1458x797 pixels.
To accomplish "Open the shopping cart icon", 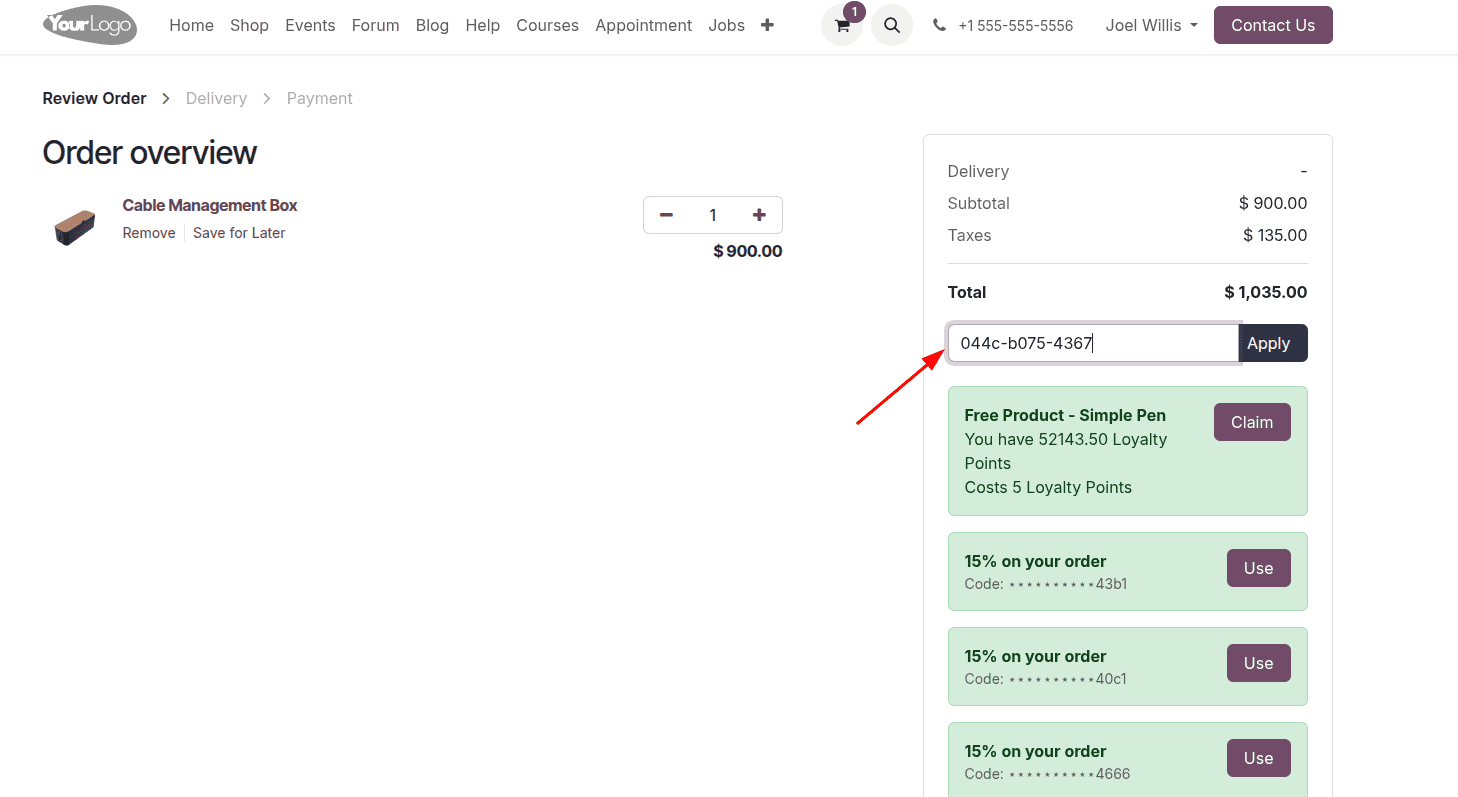I will click(842, 26).
